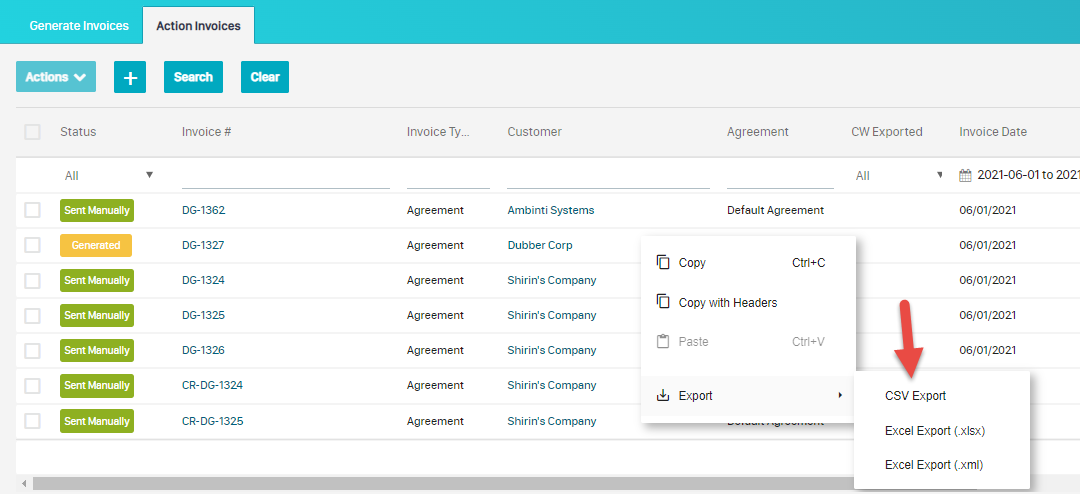Screen dimensions: 1080x494
Task: Tick the select-all header checkbox
Action: click(32, 132)
